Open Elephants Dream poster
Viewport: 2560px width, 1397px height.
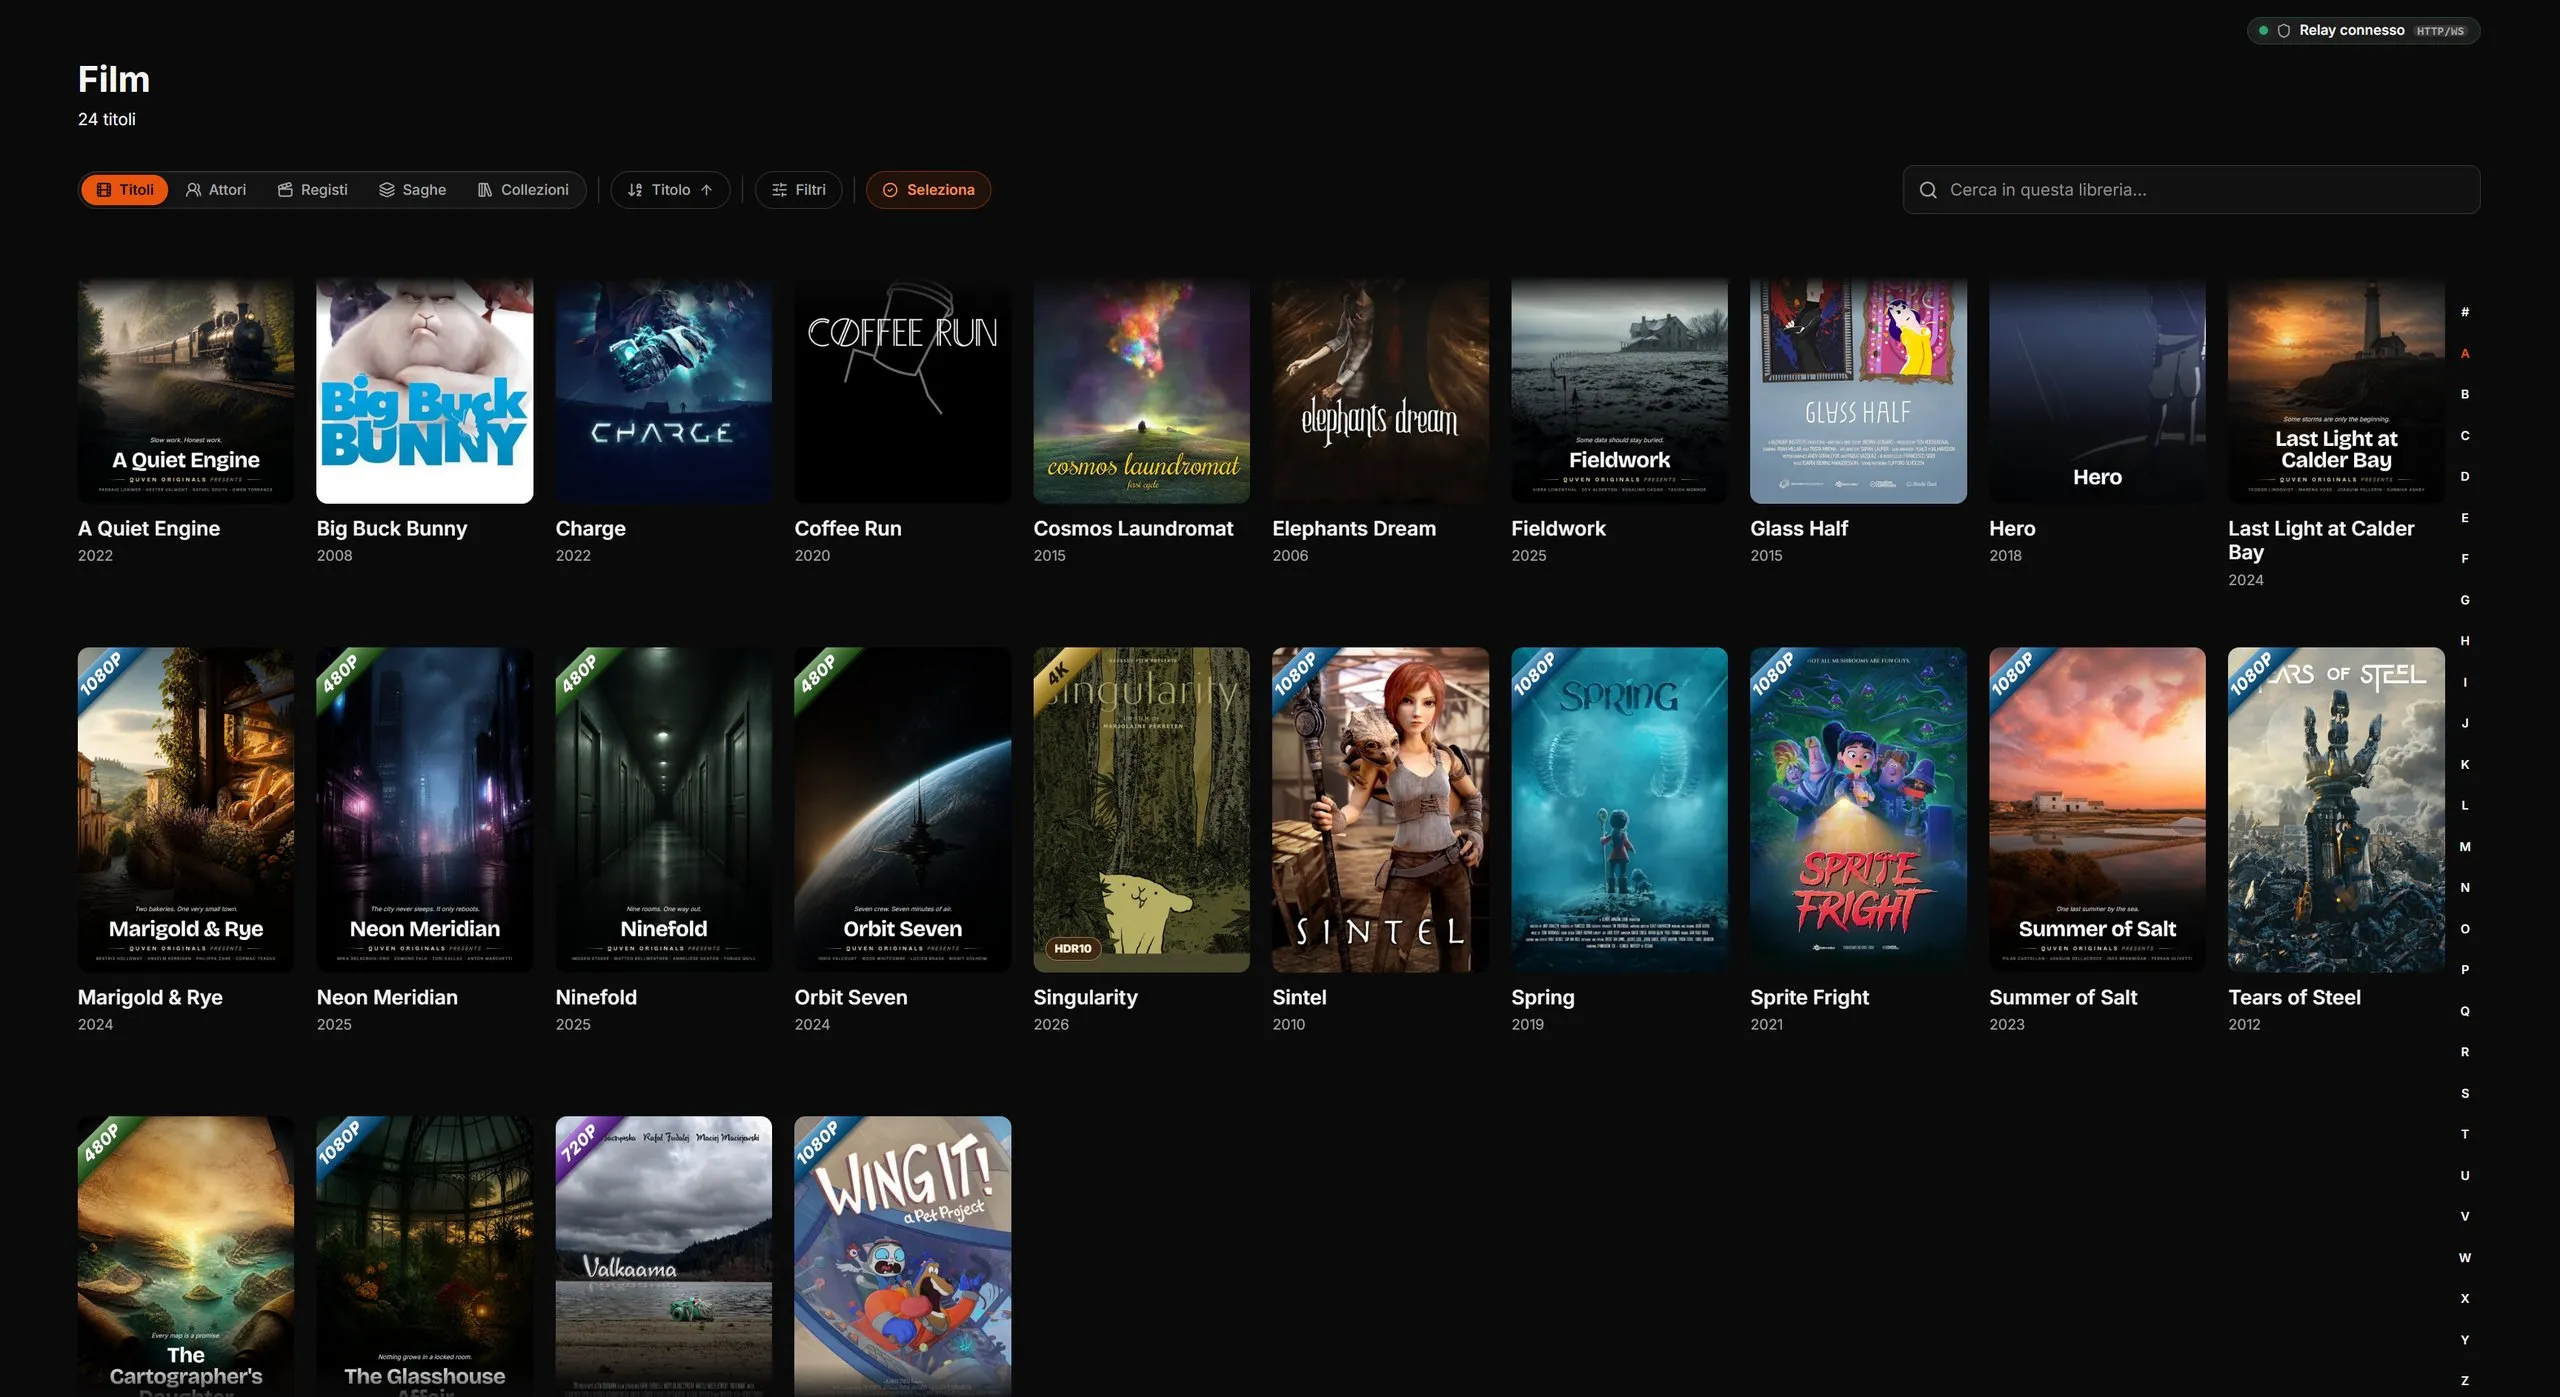click(x=1380, y=391)
